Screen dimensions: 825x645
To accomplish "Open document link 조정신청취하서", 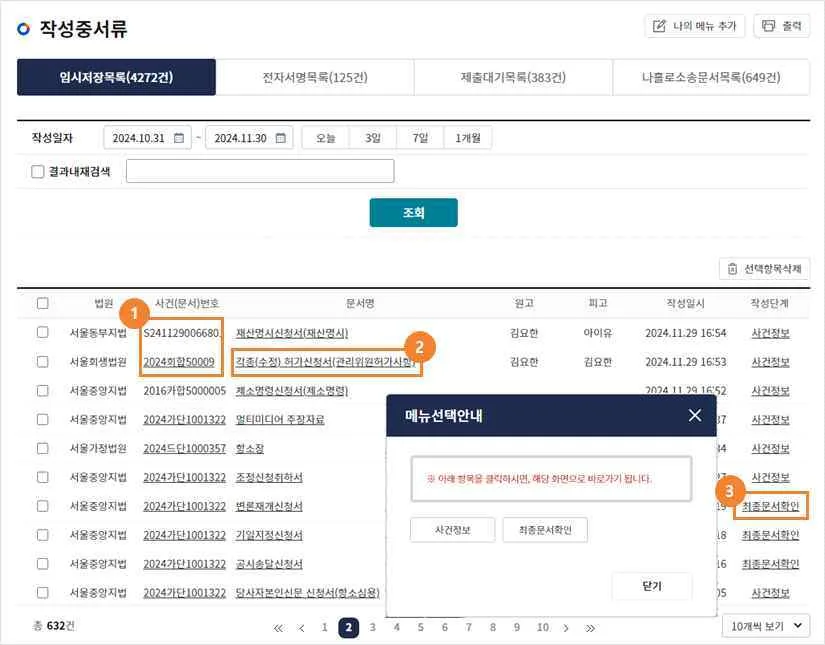I will (269, 478).
